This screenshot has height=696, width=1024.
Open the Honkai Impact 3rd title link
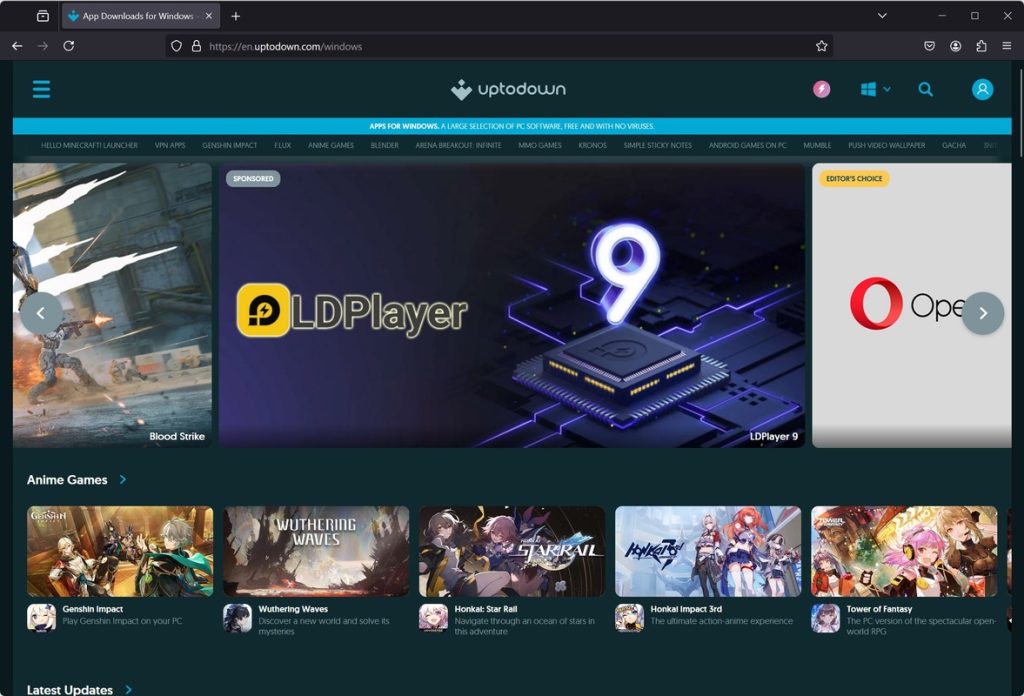tap(686, 609)
